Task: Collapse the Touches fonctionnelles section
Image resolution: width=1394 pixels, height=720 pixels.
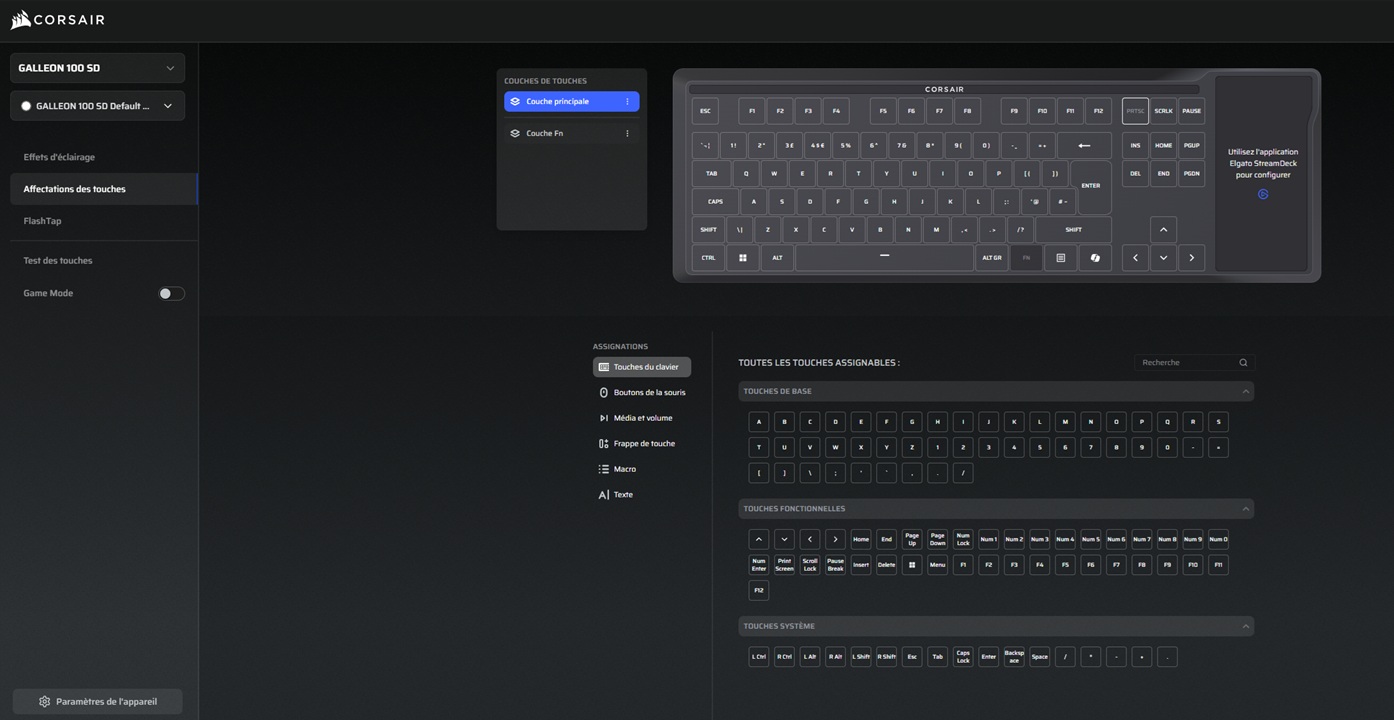Action: point(1245,509)
